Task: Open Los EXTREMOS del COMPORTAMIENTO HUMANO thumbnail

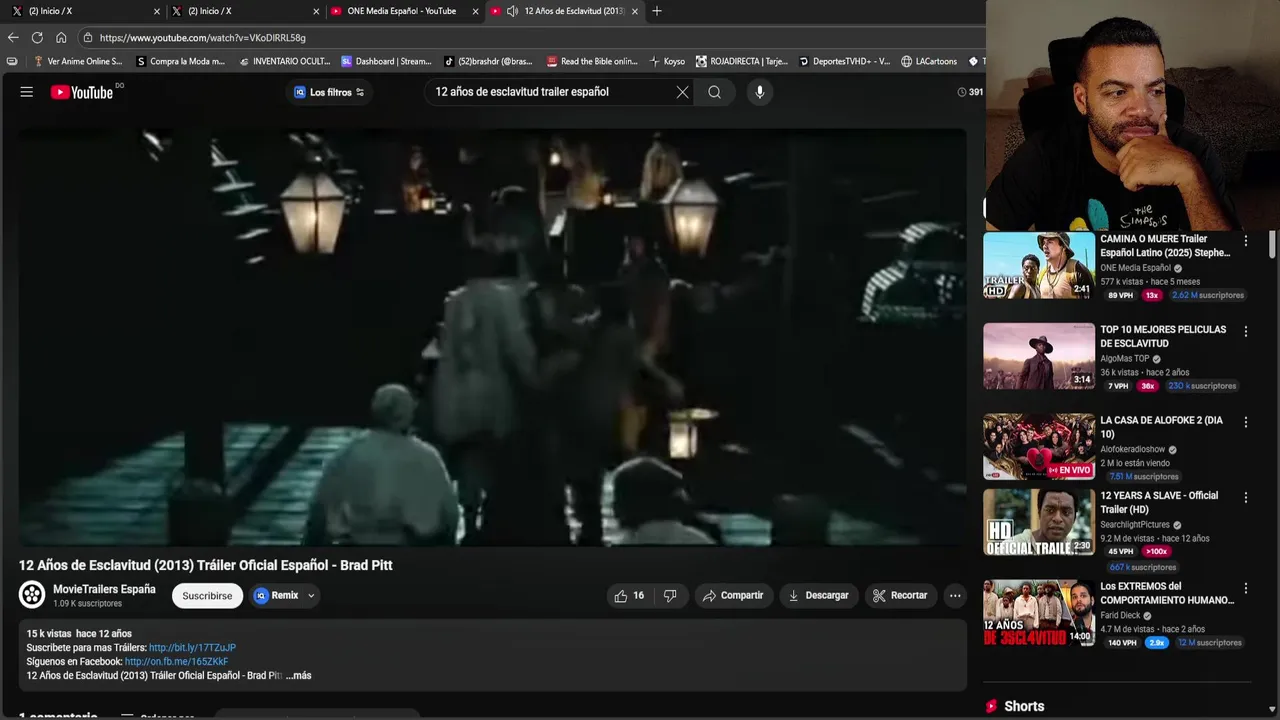Action: (1039, 613)
